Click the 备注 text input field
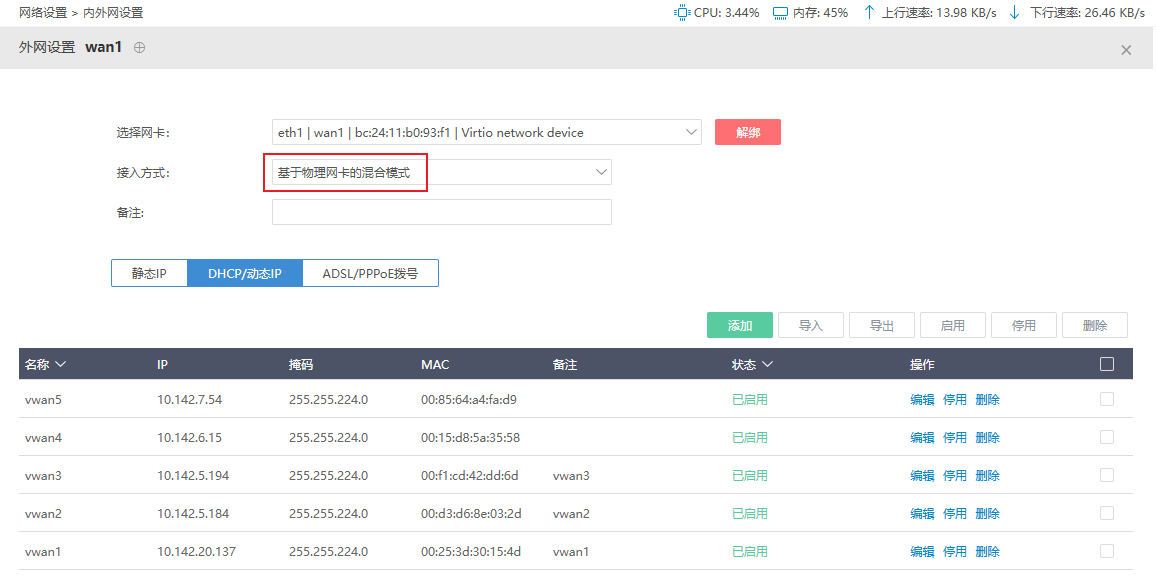This screenshot has height=579, width=1157. [x=441, y=212]
